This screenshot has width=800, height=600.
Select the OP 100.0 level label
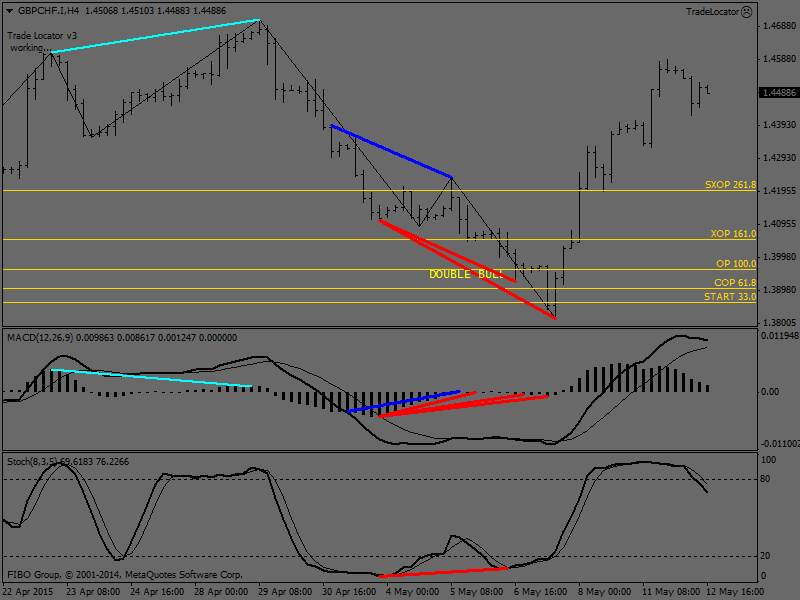coord(736,264)
